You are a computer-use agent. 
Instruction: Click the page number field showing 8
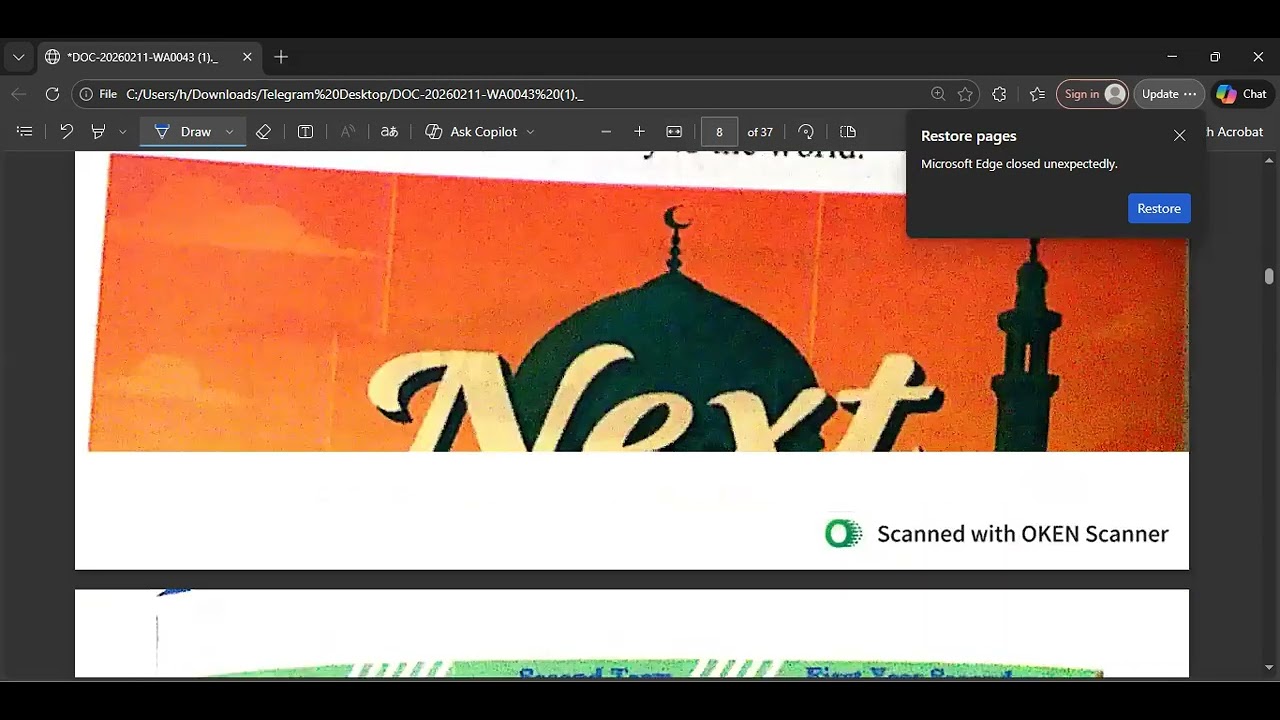(x=719, y=132)
